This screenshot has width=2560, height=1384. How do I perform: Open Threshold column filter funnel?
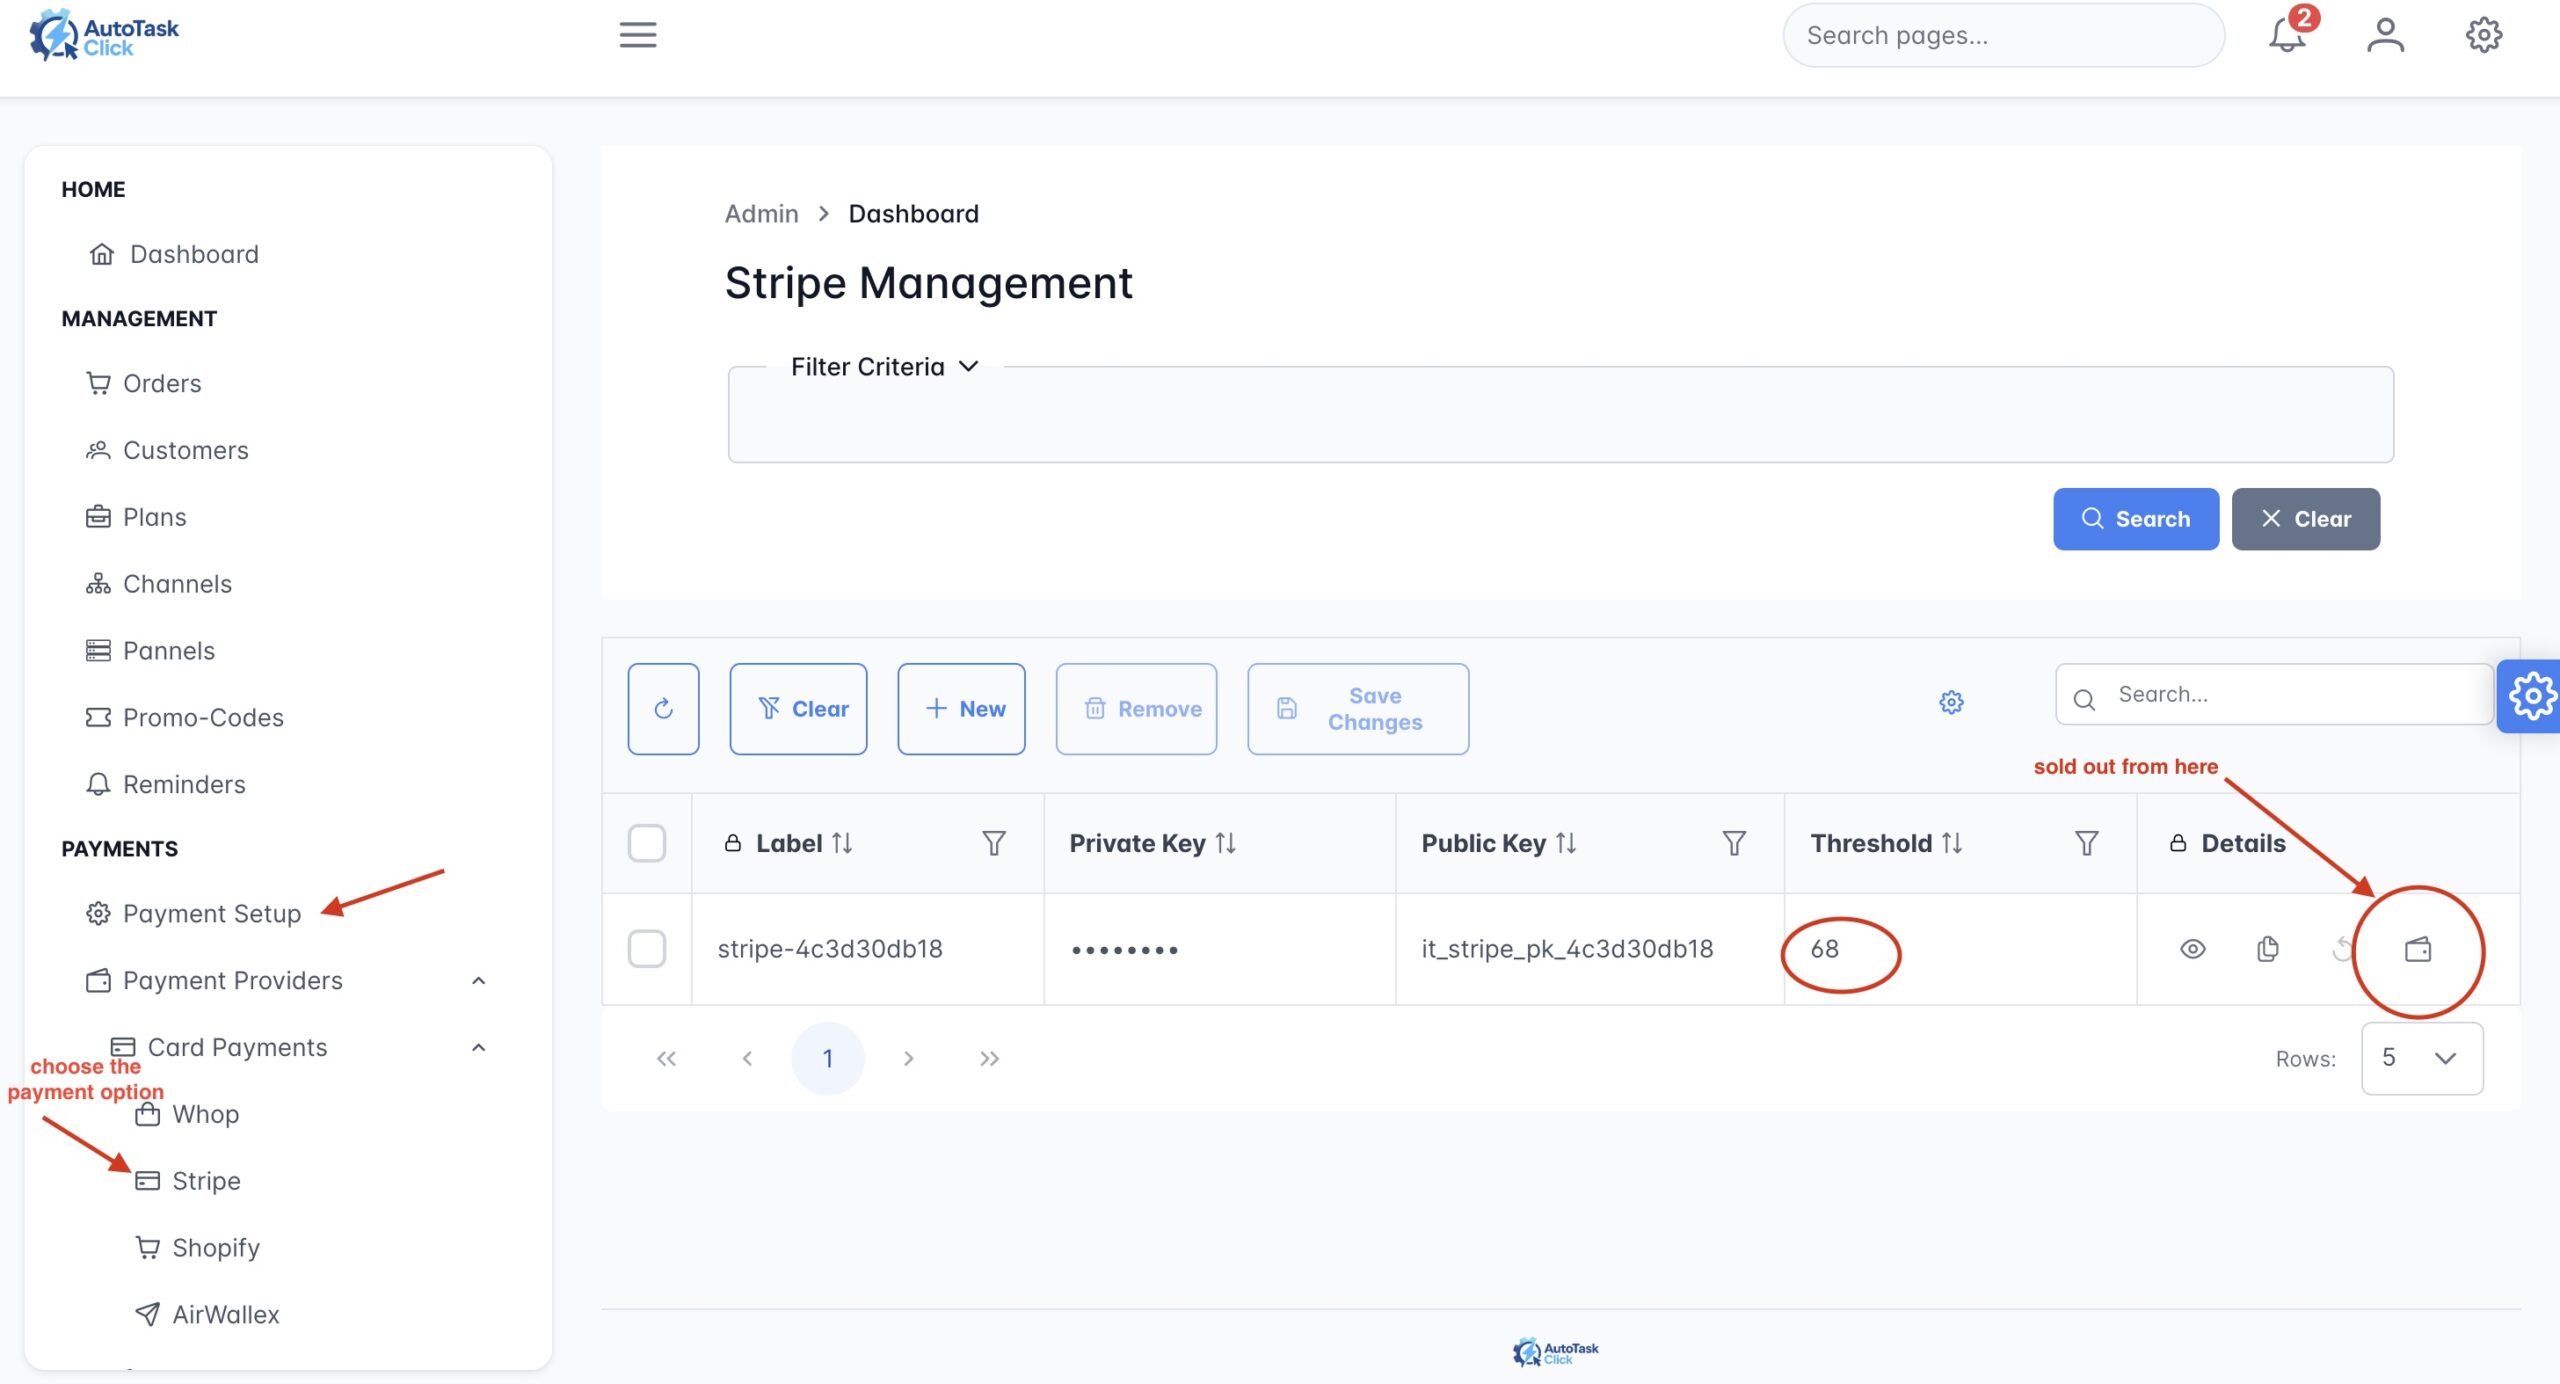click(2086, 843)
